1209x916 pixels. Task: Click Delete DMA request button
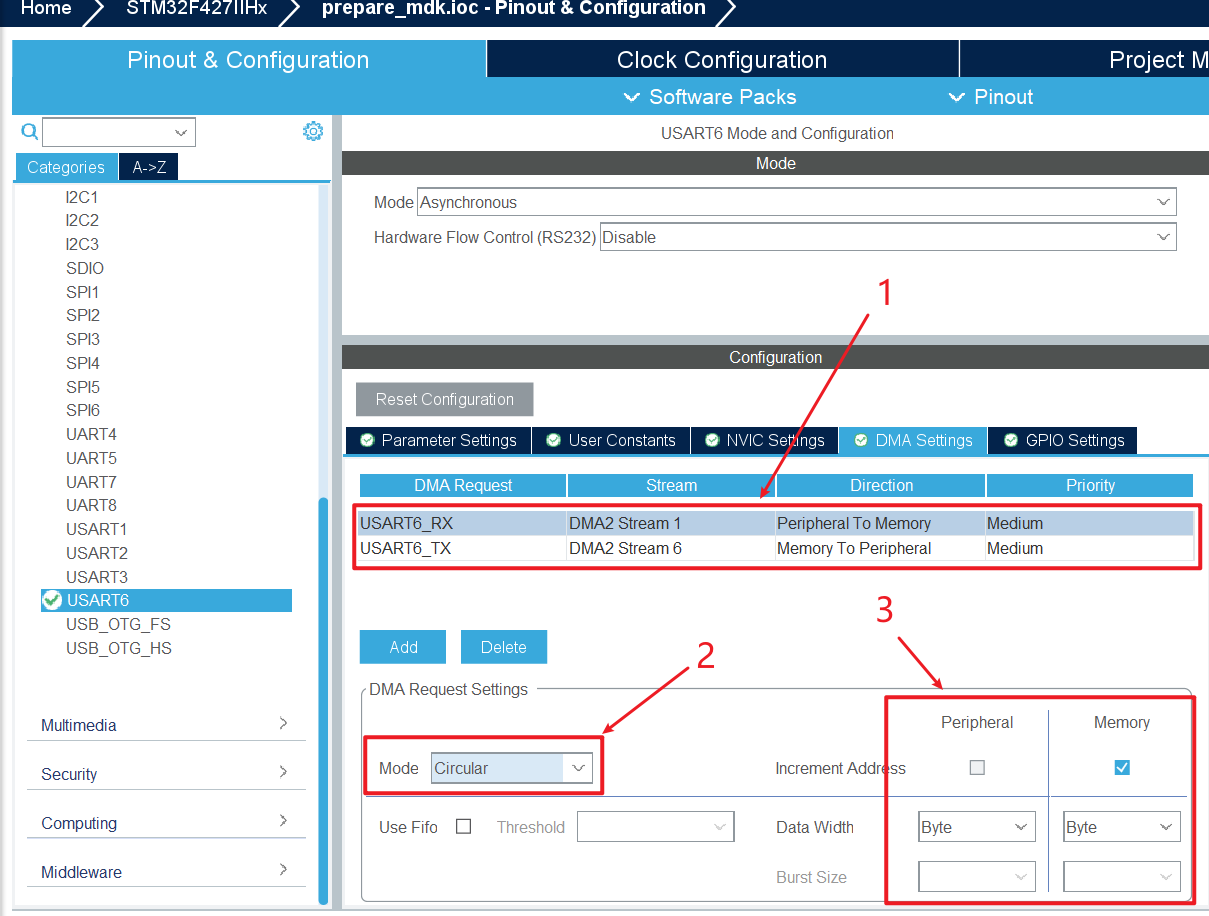pyautogui.click(x=504, y=647)
